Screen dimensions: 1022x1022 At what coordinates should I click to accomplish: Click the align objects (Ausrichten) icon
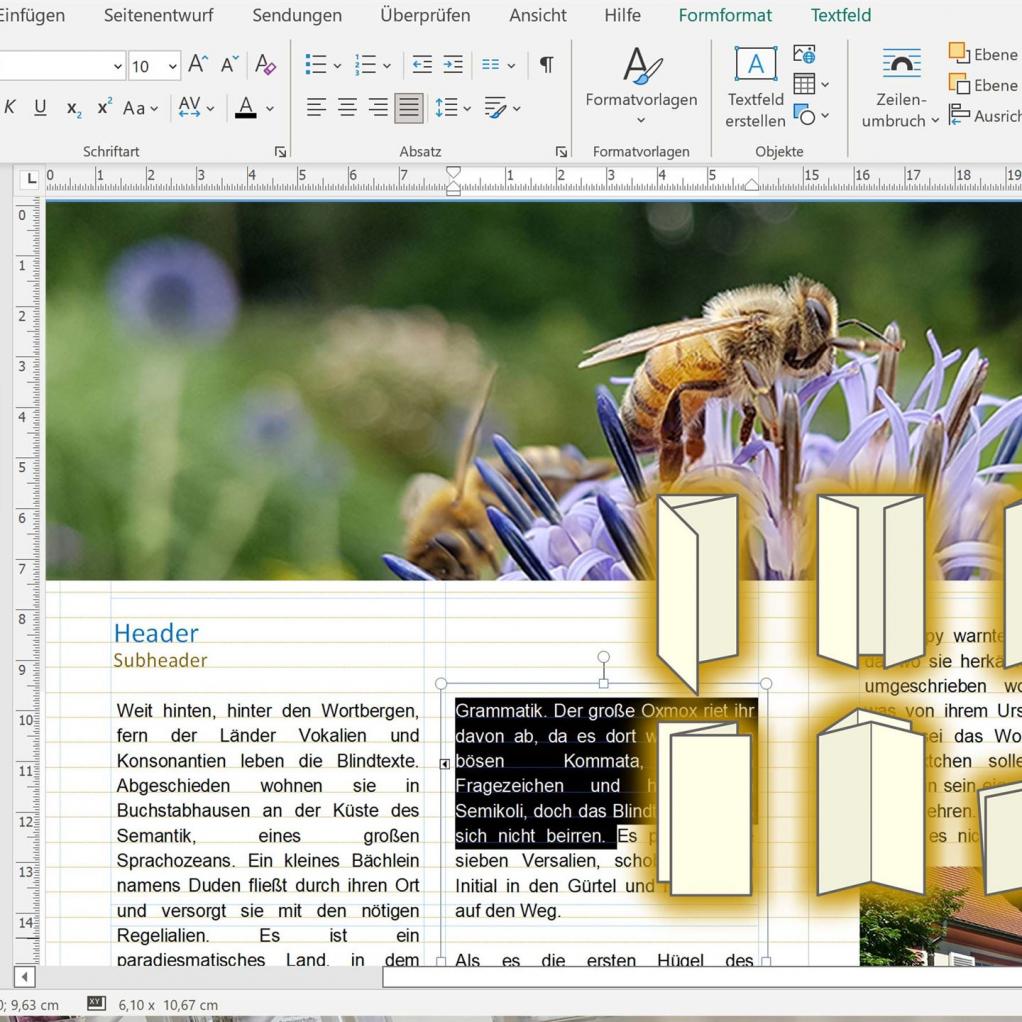click(960, 115)
